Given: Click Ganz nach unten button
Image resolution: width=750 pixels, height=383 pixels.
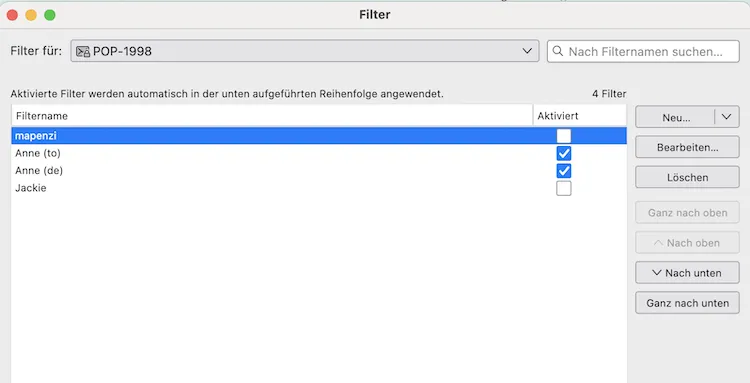Looking at the screenshot, I should (x=687, y=303).
